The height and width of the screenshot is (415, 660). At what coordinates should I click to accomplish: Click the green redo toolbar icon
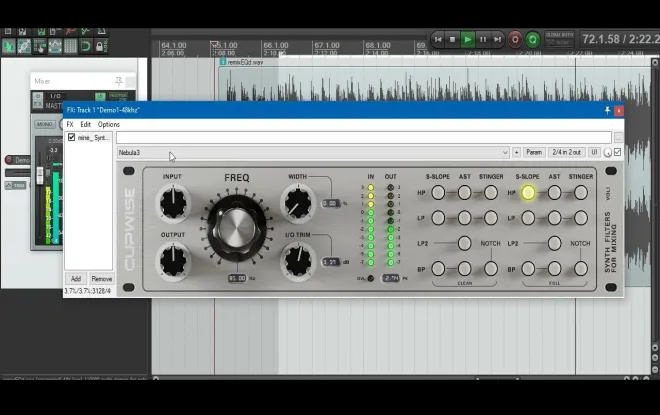click(85, 31)
